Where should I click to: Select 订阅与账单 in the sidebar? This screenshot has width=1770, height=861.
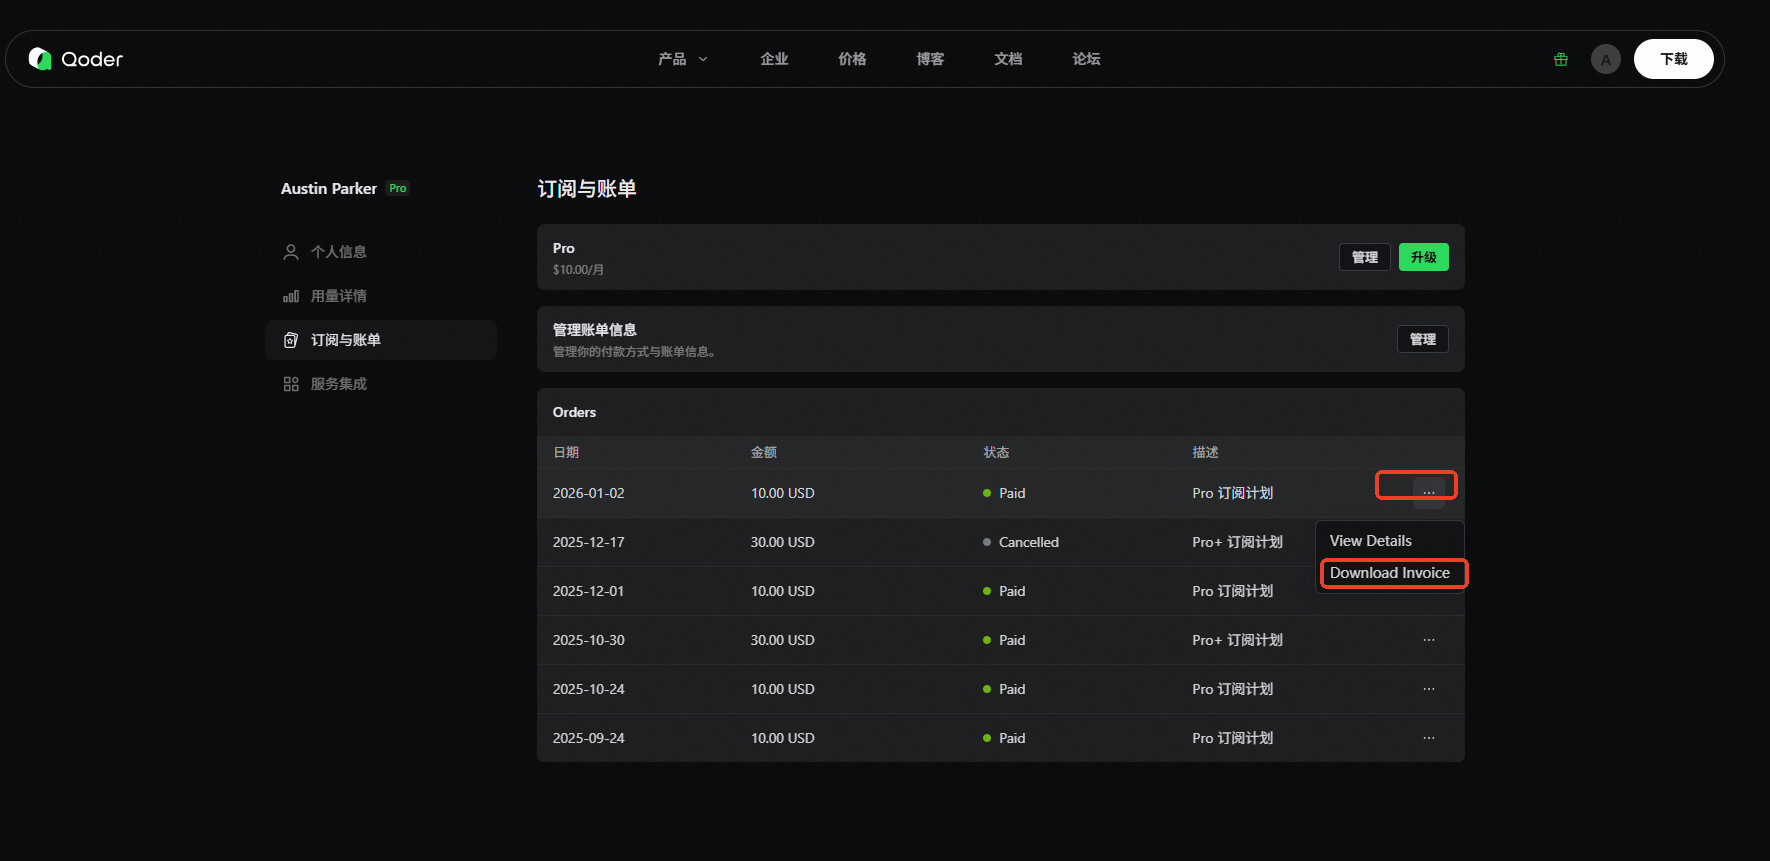381,340
